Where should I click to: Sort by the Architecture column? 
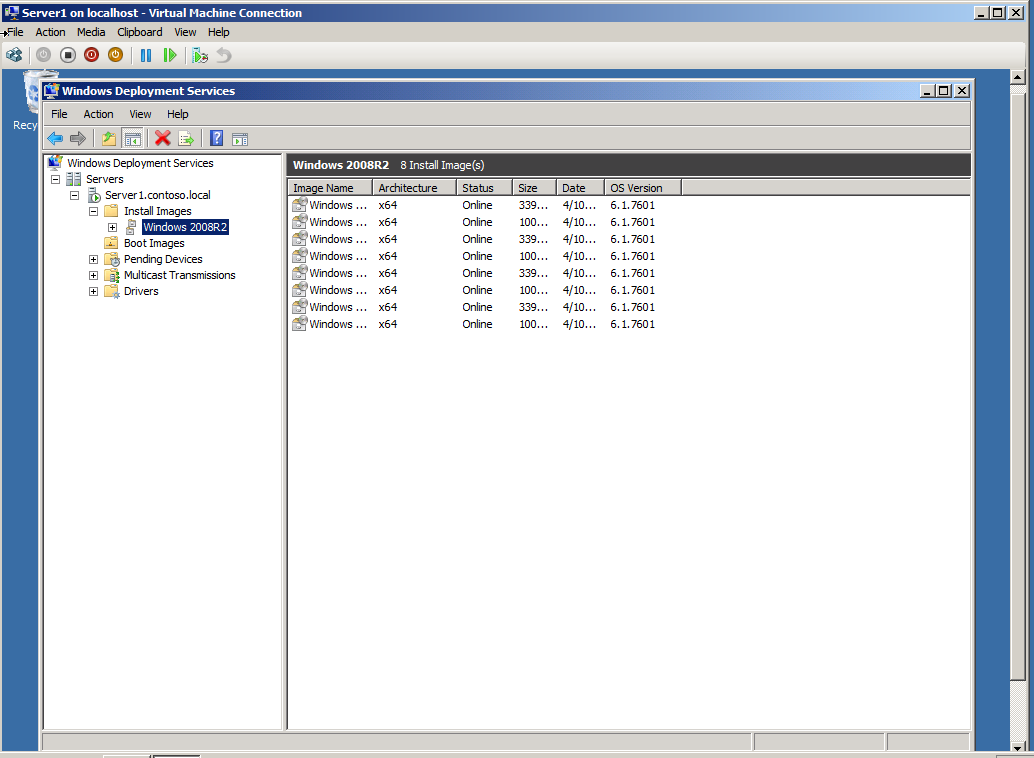415,188
